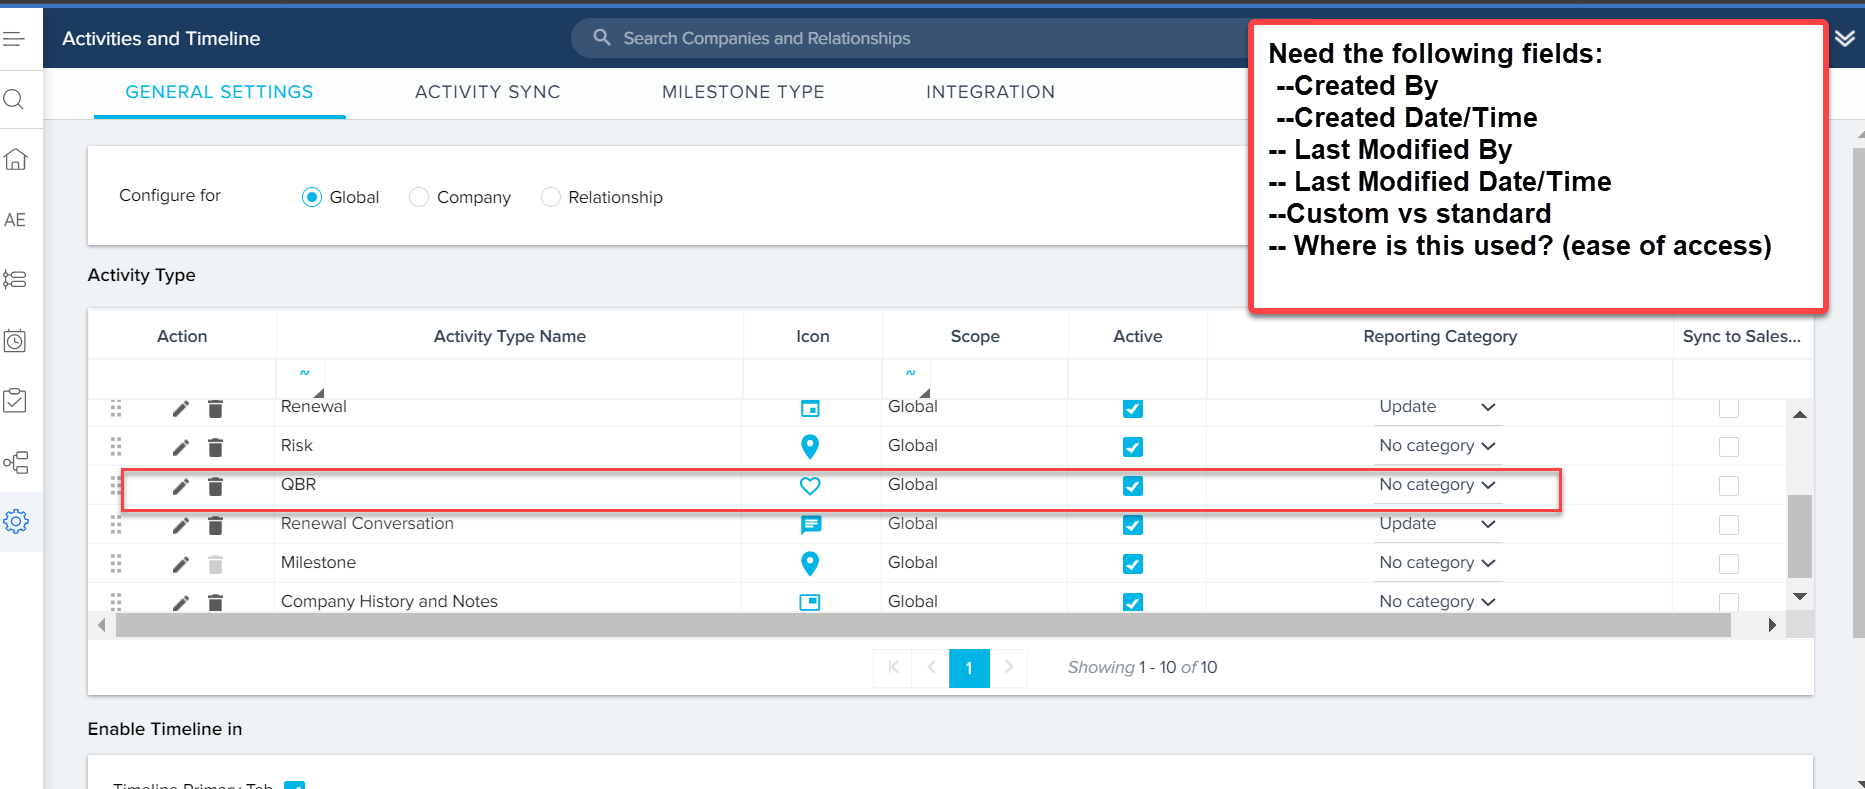This screenshot has height=789, width=1865.
Task: Open Reporting Category dropdown for Risk
Action: click(x=1437, y=446)
